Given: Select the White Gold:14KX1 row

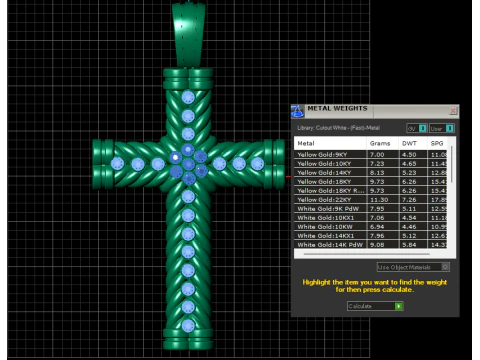Looking at the screenshot, I should coord(371,236).
